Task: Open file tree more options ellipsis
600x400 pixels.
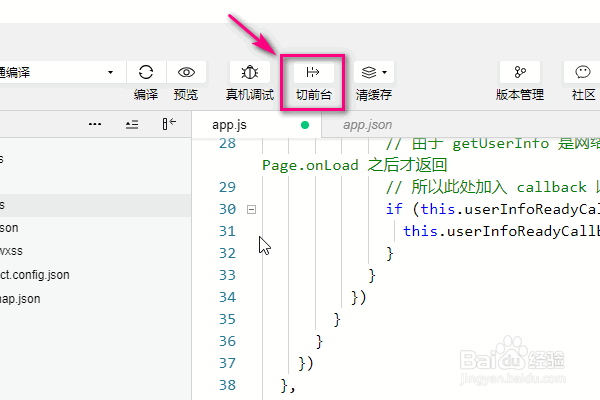Action: pyautogui.click(x=95, y=124)
